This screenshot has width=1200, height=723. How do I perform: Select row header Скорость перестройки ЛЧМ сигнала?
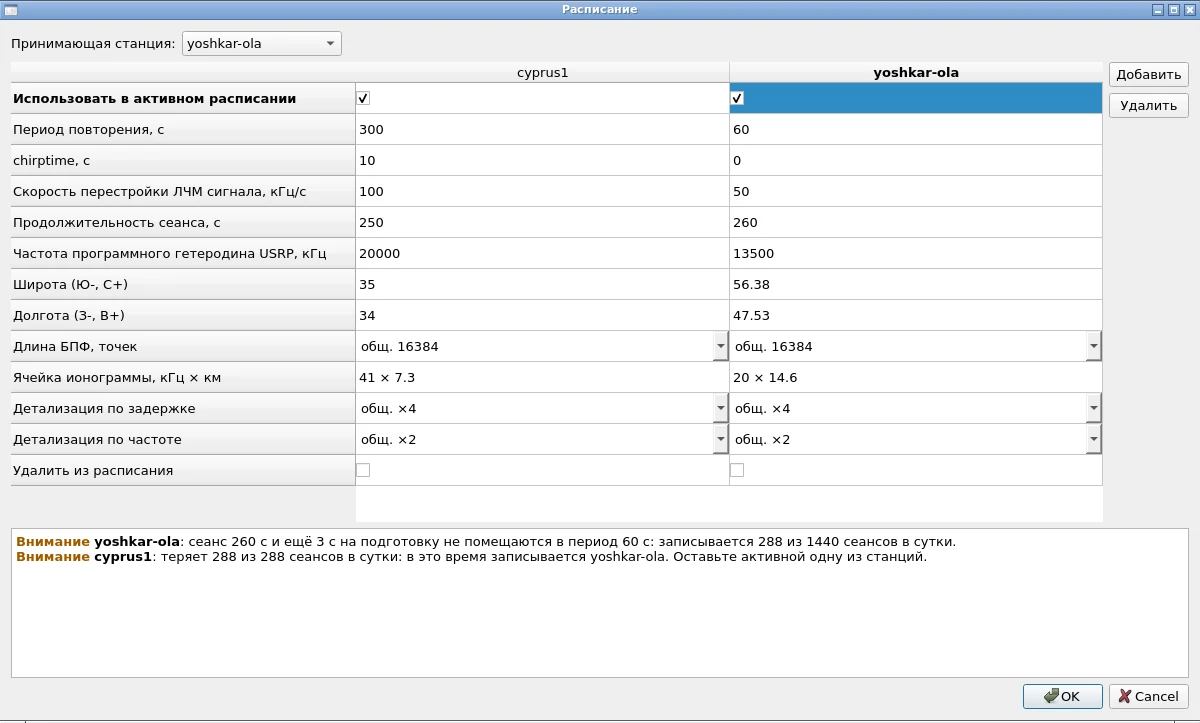click(183, 191)
